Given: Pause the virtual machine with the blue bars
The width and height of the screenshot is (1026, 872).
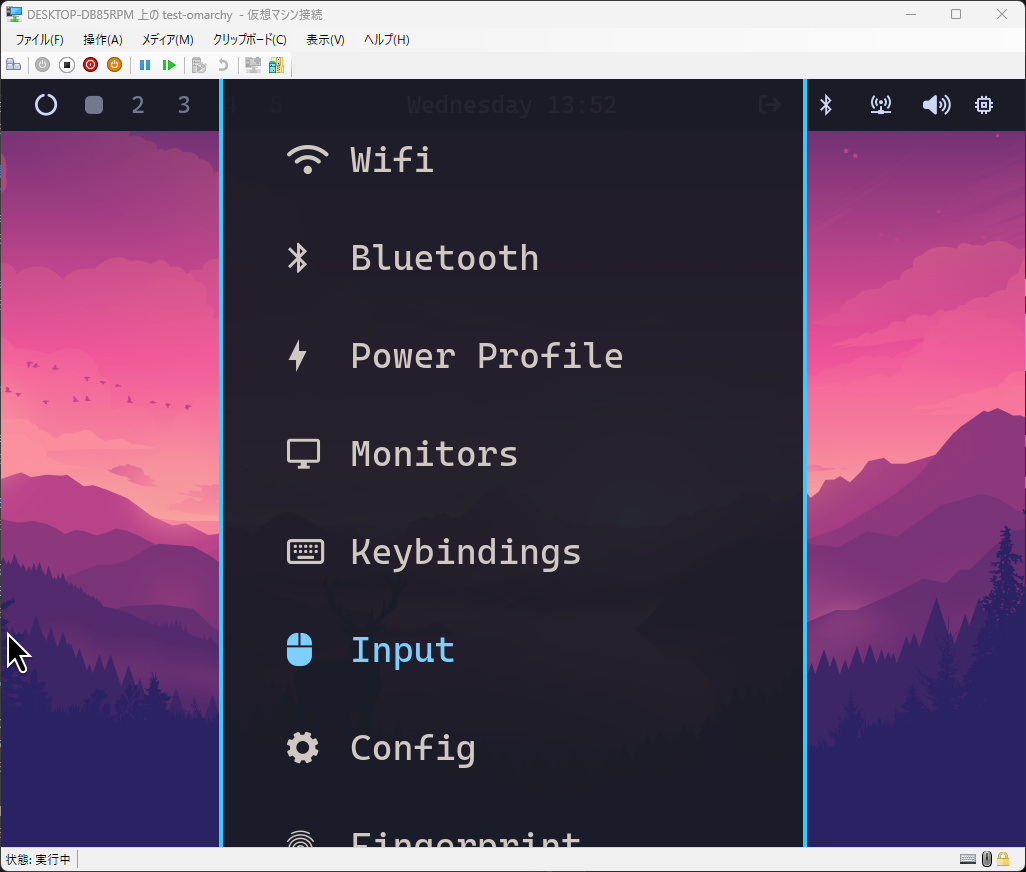Looking at the screenshot, I should (145, 65).
